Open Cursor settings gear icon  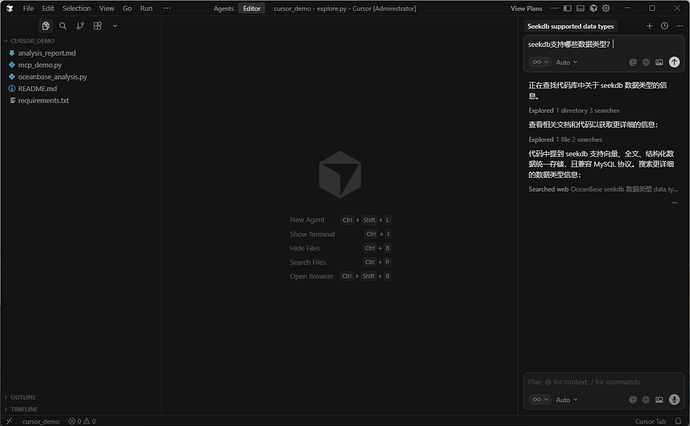(606, 8)
